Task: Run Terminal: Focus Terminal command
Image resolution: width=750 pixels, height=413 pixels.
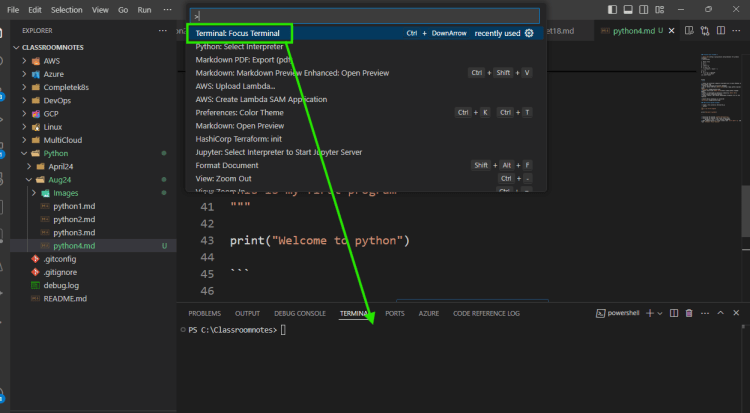Action: (x=366, y=33)
